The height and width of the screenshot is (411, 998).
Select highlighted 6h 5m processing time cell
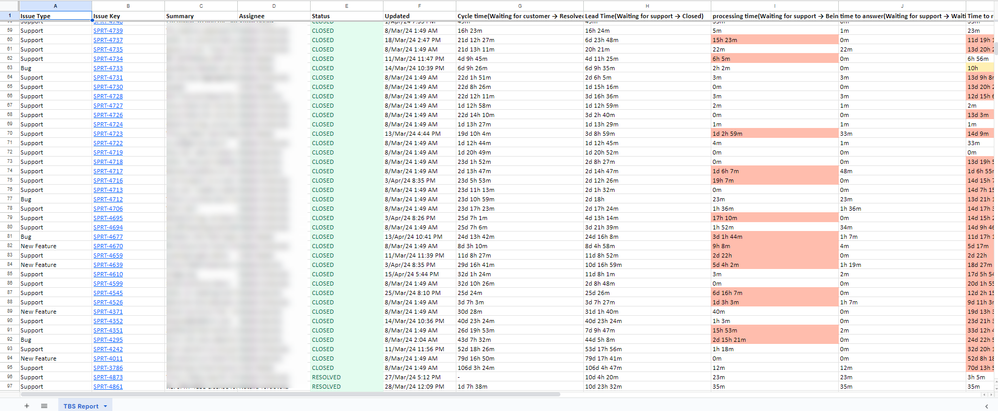[774, 59]
